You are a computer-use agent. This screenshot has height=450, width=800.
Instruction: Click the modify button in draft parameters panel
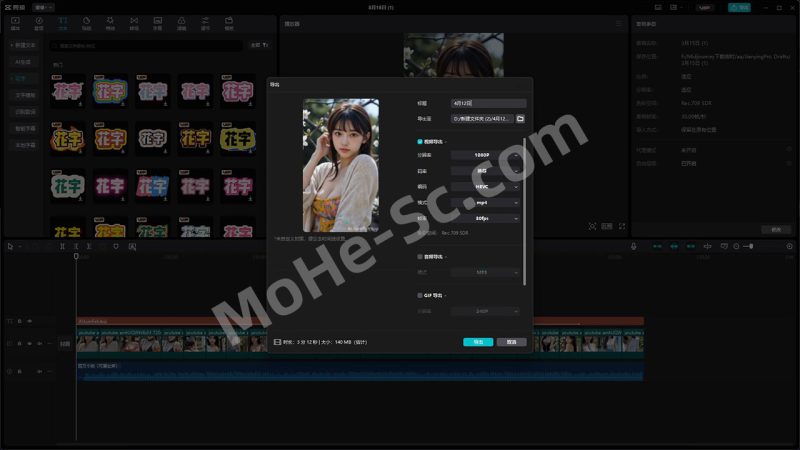pos(776,230)
